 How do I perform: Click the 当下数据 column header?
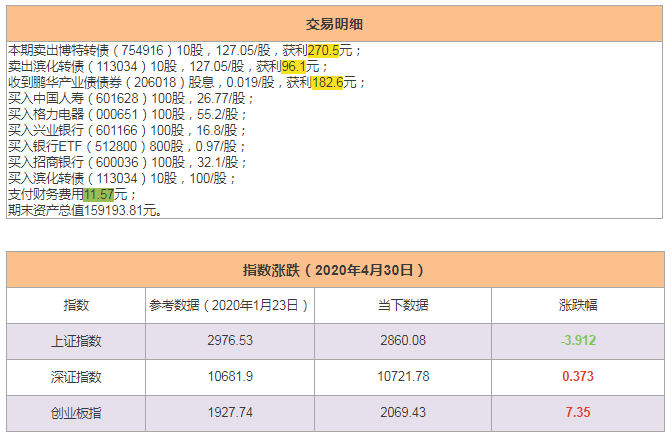pyautogui.click(x=403, y=305)
